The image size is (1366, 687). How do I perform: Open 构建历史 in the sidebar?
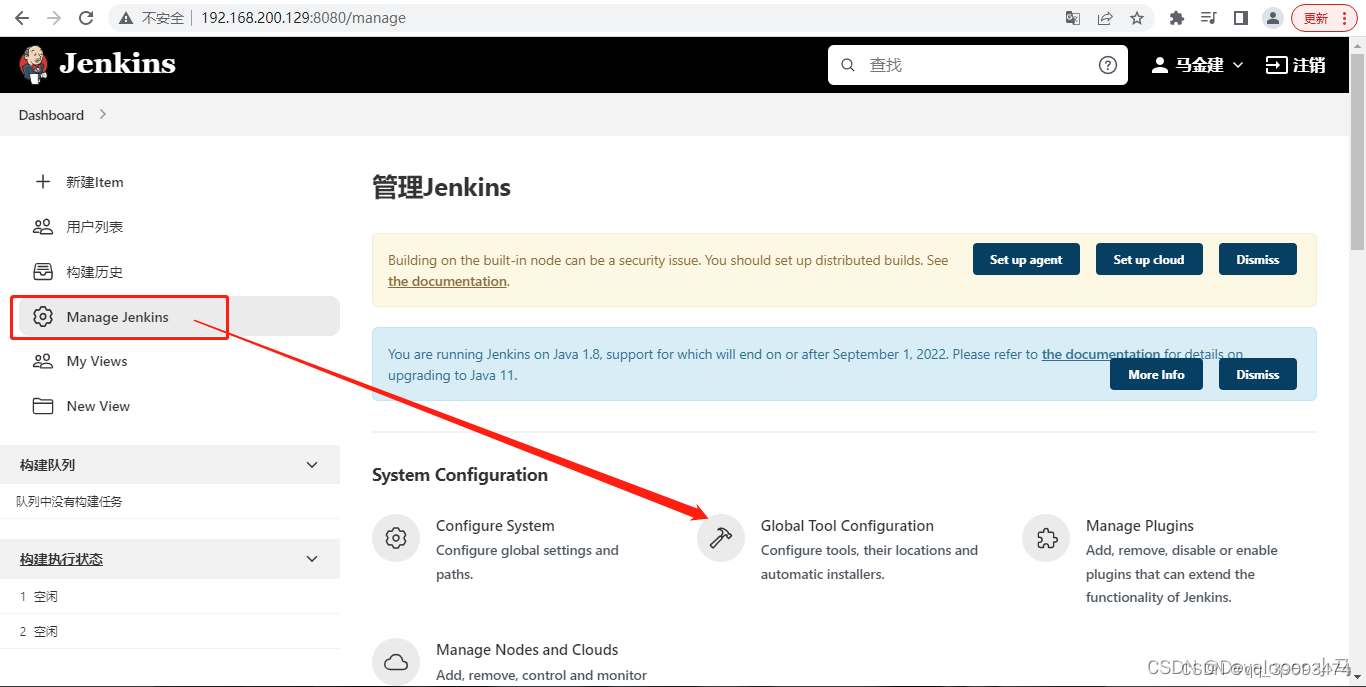click(x=179, y=272)
